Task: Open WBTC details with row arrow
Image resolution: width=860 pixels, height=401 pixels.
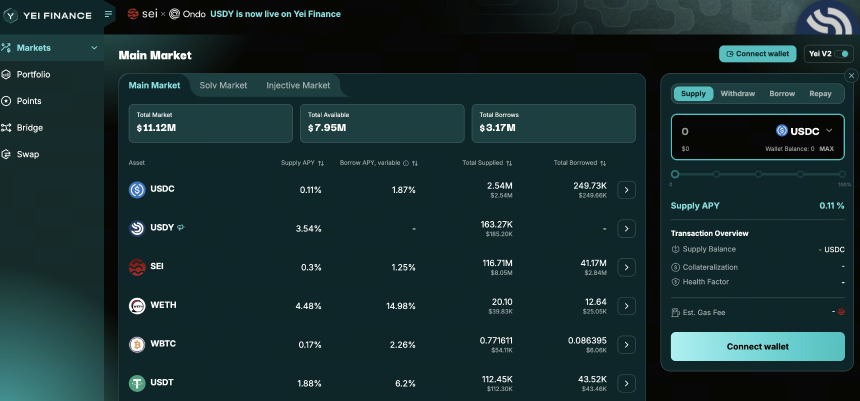Action: [x=626, y=344]
